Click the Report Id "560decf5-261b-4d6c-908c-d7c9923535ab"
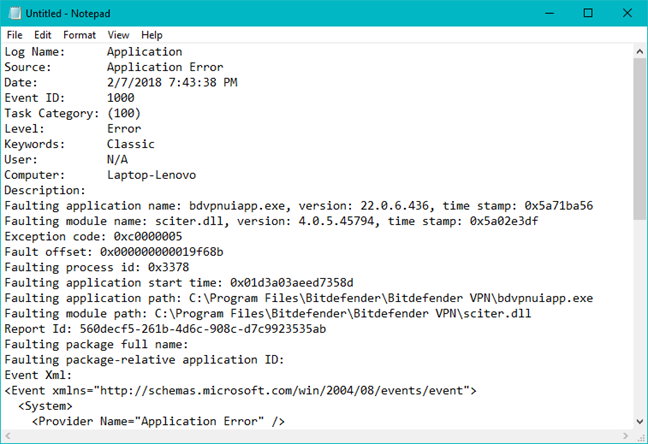This screenshot has height=444, width=648. tap(203, 329)
